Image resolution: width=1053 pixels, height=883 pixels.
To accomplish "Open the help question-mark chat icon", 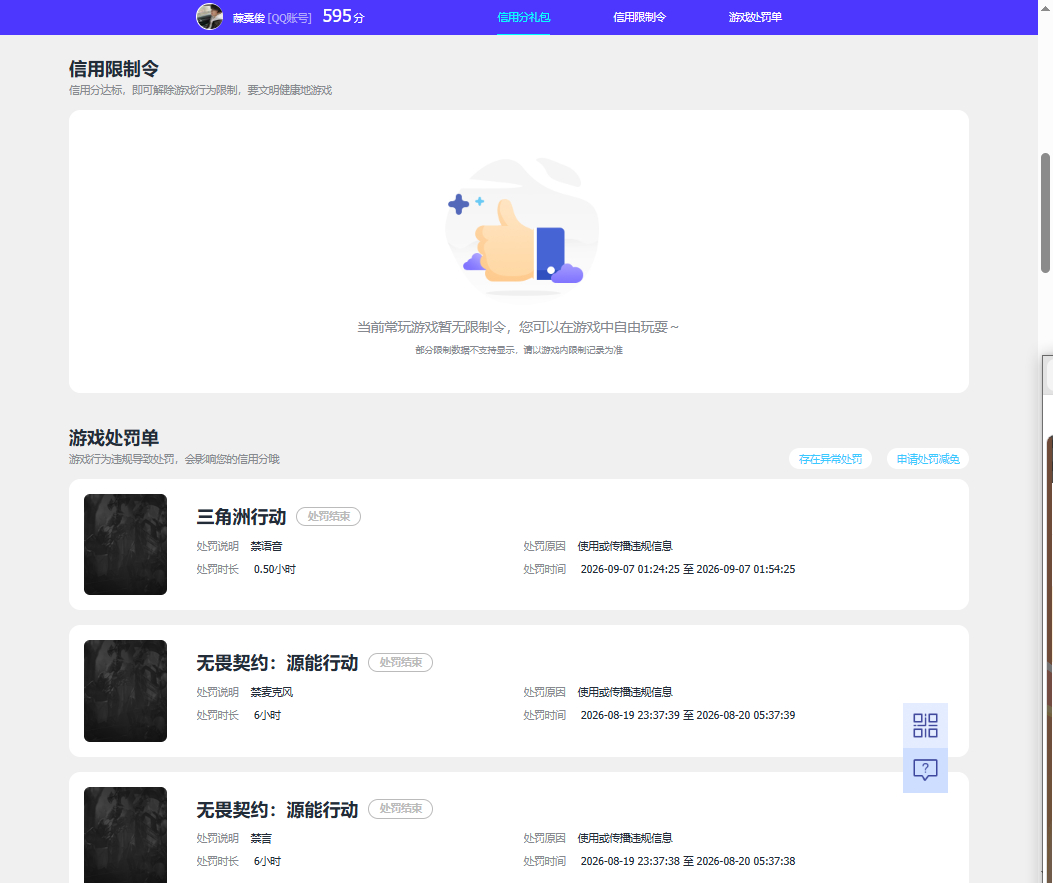I will point(925,770).
